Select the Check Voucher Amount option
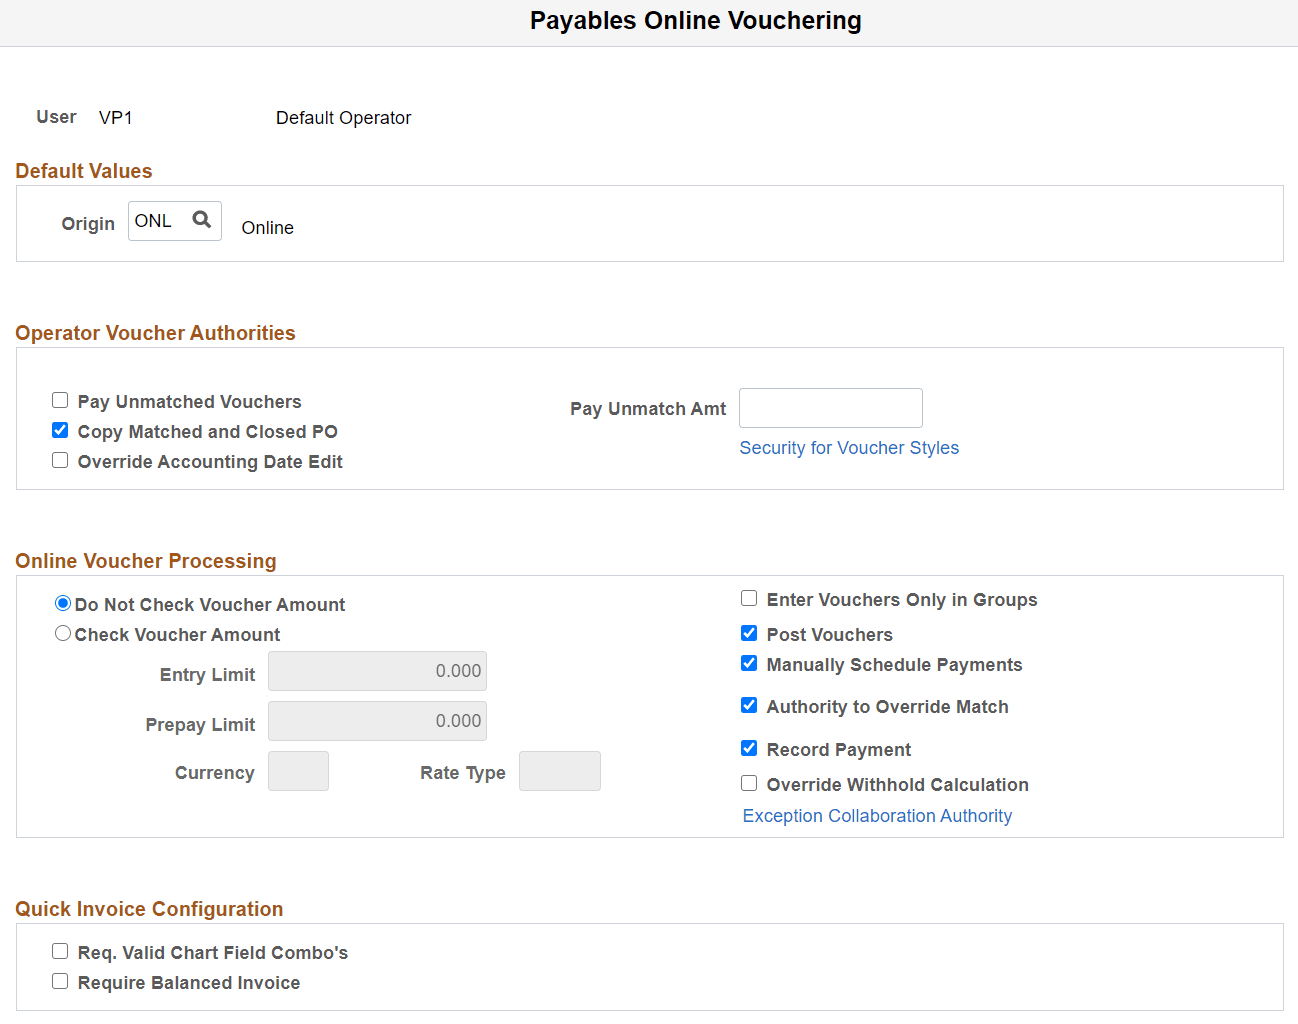This screenshot has height=1024, width=1298. click(63, 632)
